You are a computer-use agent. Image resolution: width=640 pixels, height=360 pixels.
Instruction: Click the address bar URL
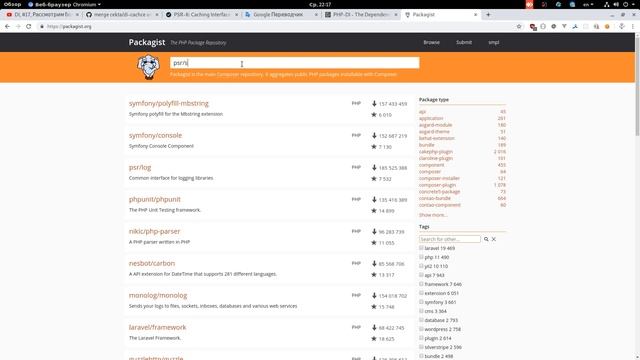[69, 27]
